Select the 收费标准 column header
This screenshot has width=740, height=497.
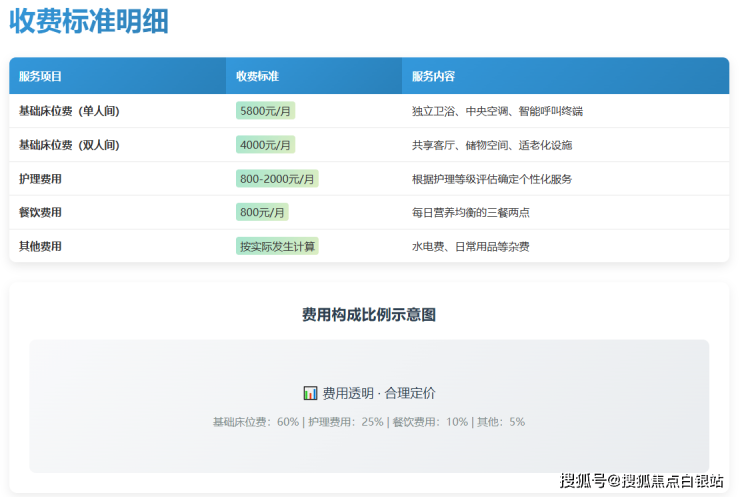[257, 76]
